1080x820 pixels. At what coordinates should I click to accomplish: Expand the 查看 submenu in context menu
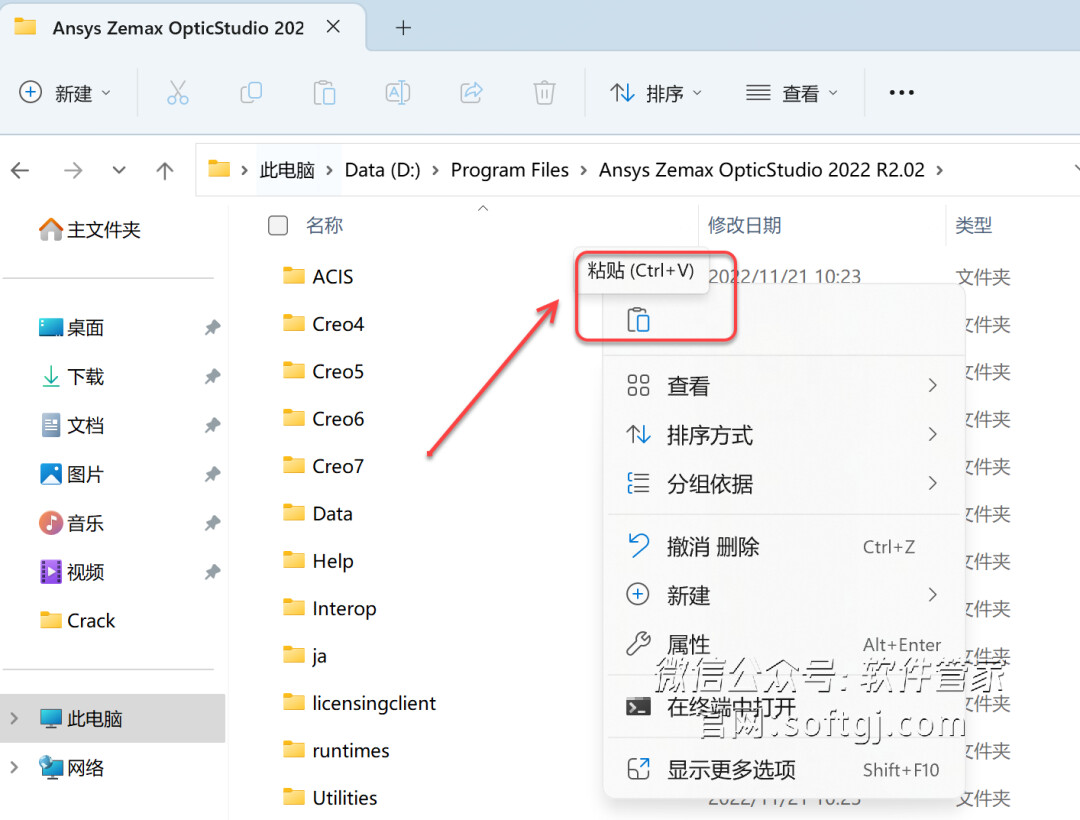pyautogui.click(x=782, y=386)
